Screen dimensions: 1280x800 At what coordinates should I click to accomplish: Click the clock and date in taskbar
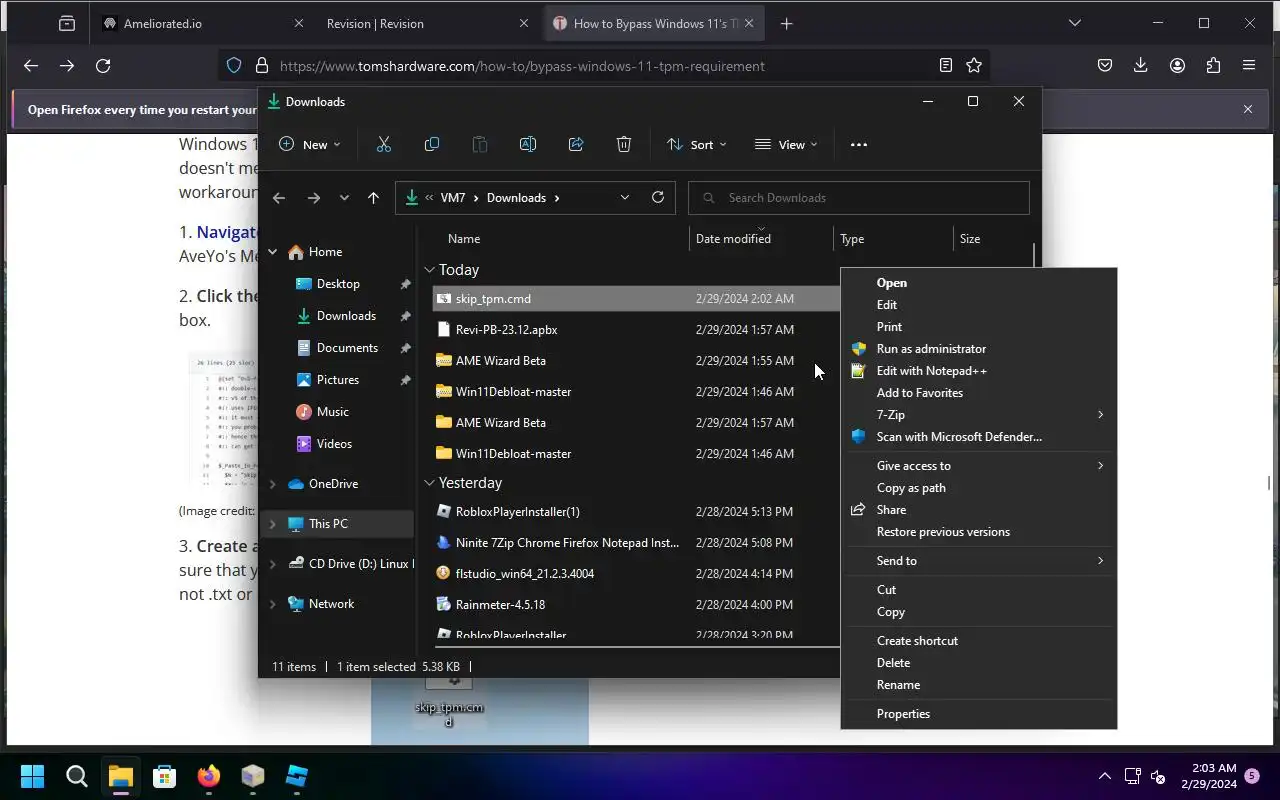1208,776
